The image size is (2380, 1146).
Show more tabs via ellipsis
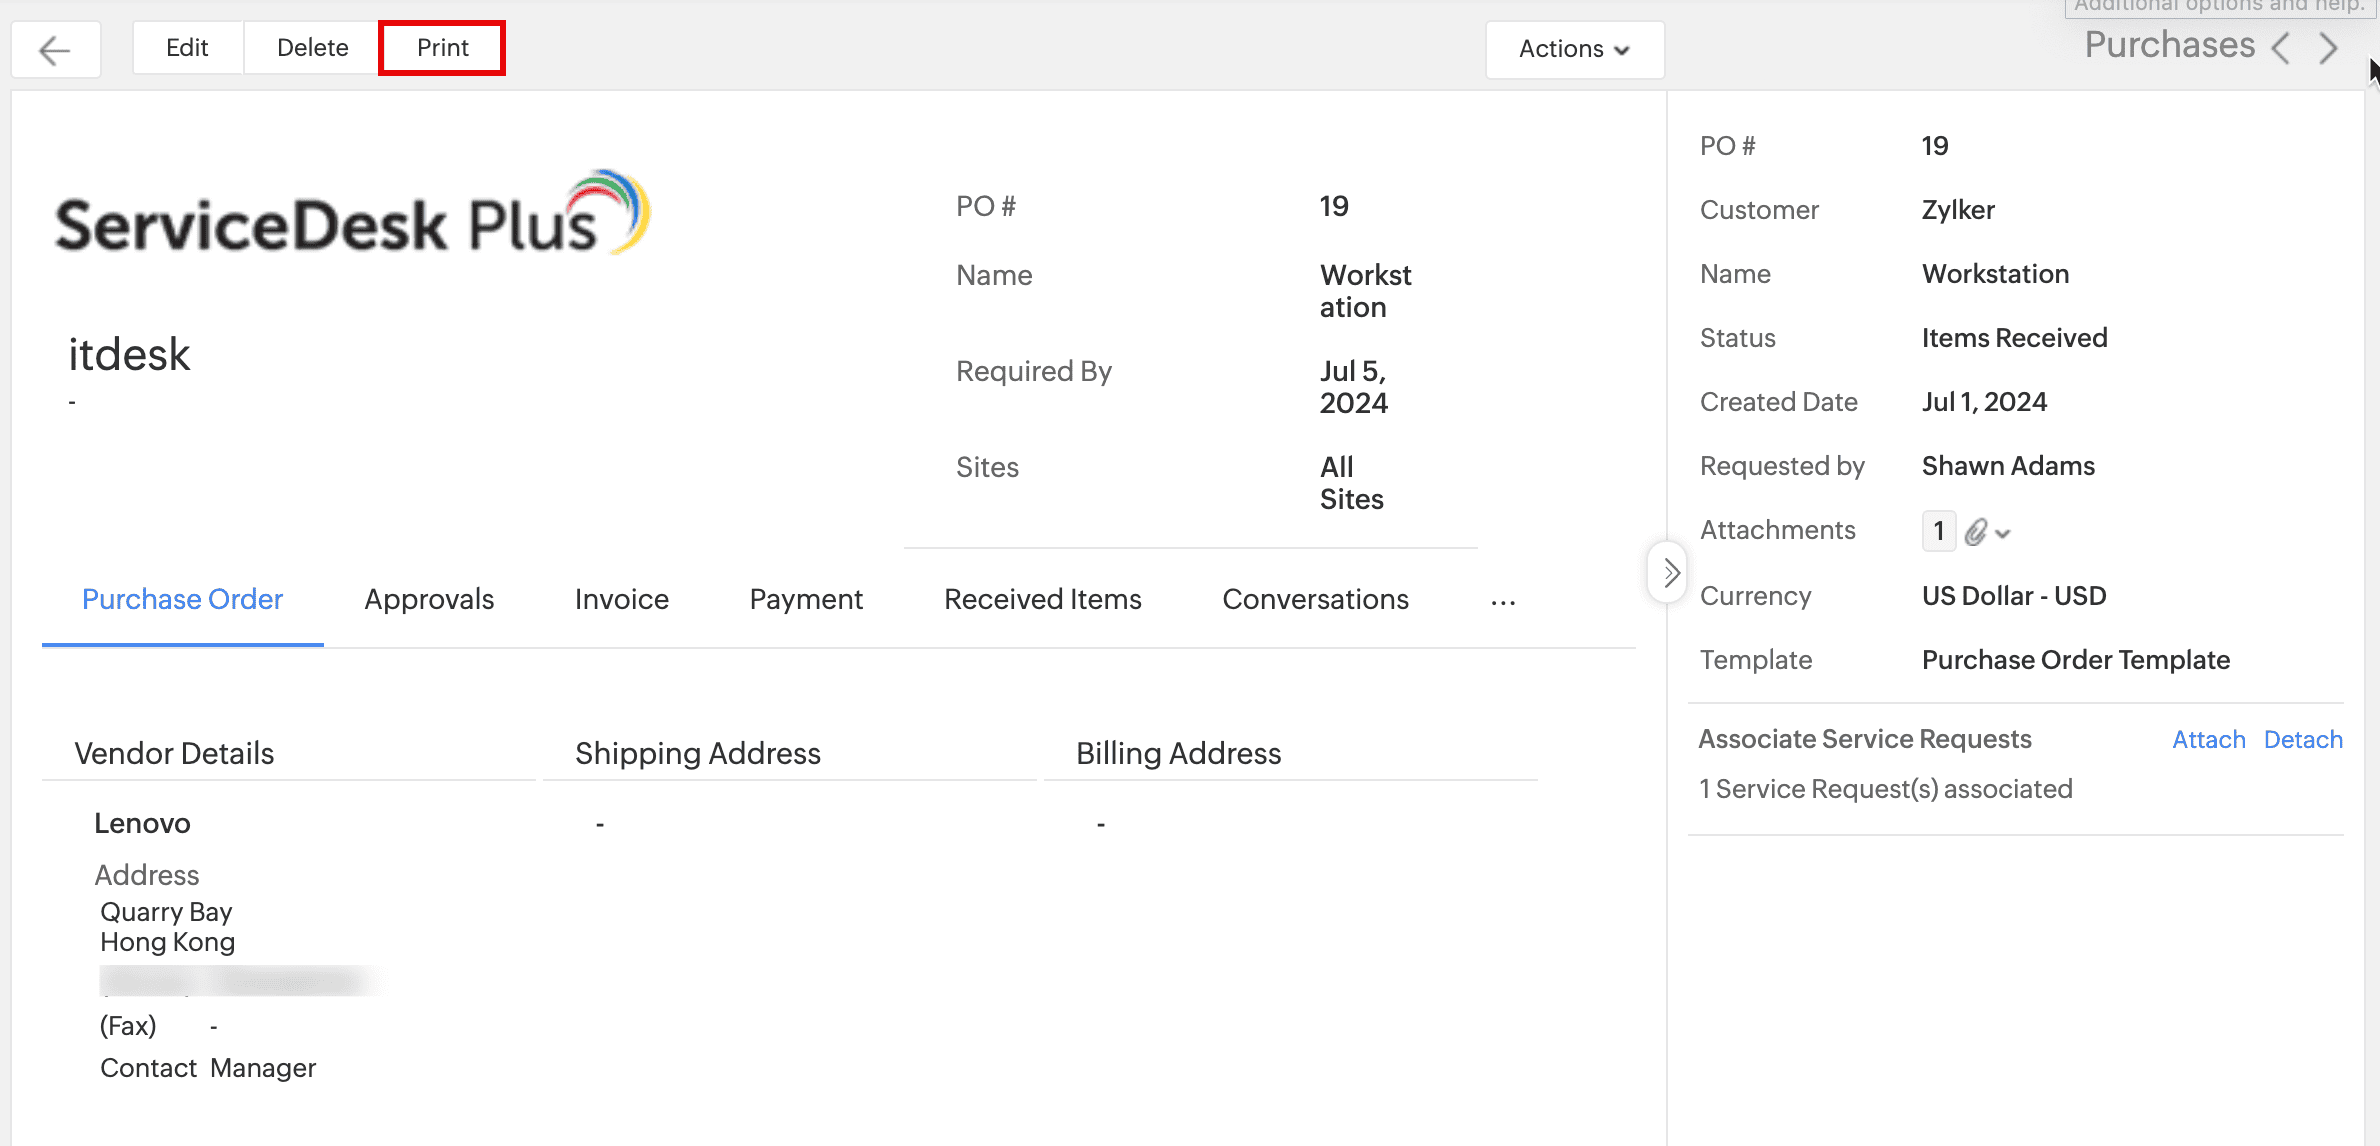tap(1503, 601)
